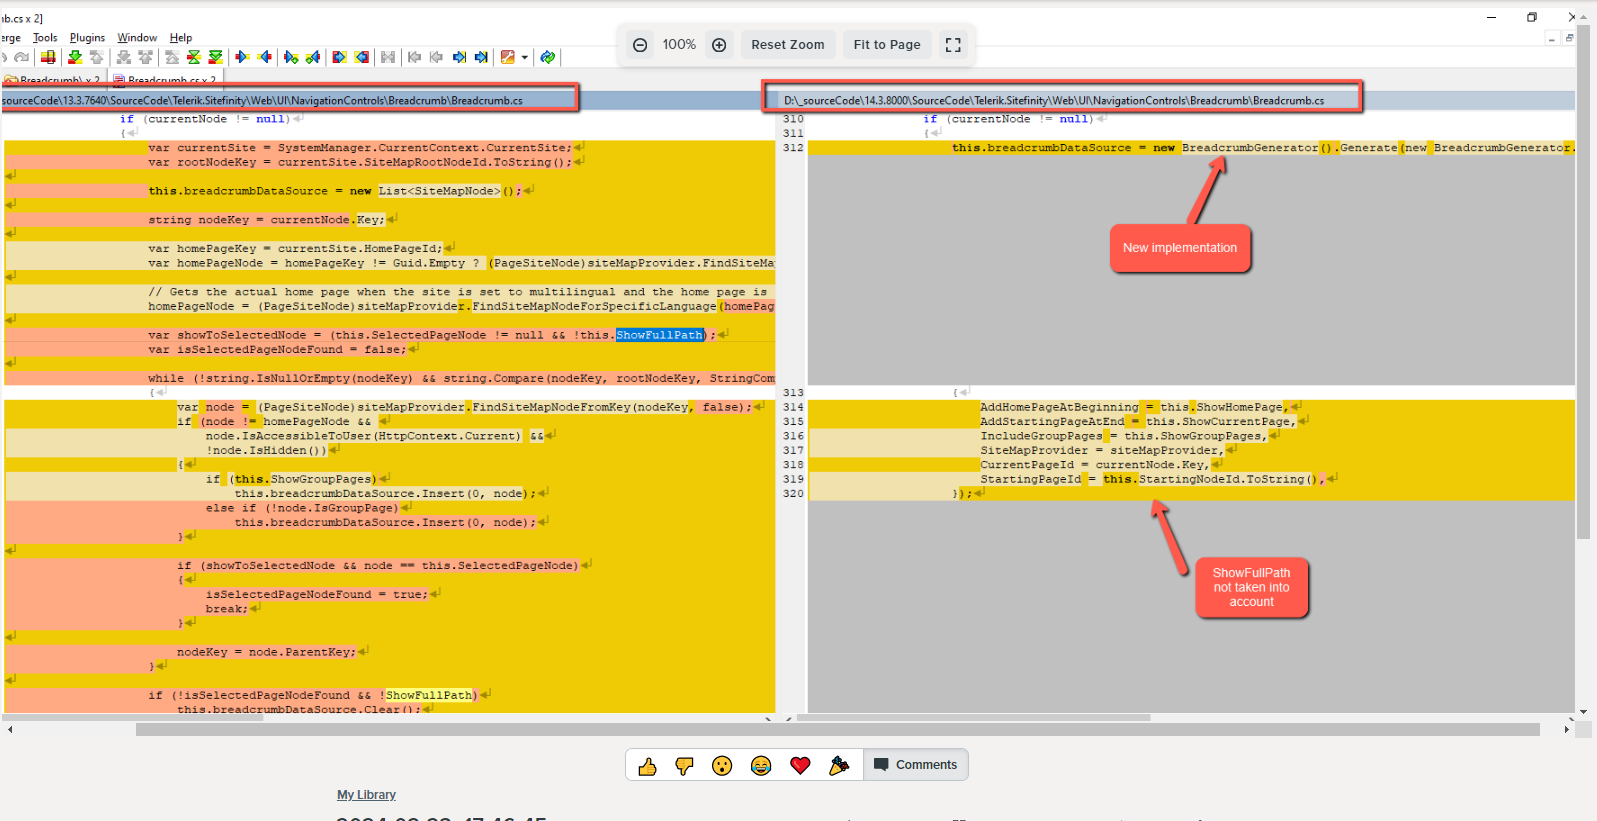Switch to the Breadcrumb.cs x 2 tab
This screenshot has width=1597, height=821.
pyautogui.click(x=166, y=80)
